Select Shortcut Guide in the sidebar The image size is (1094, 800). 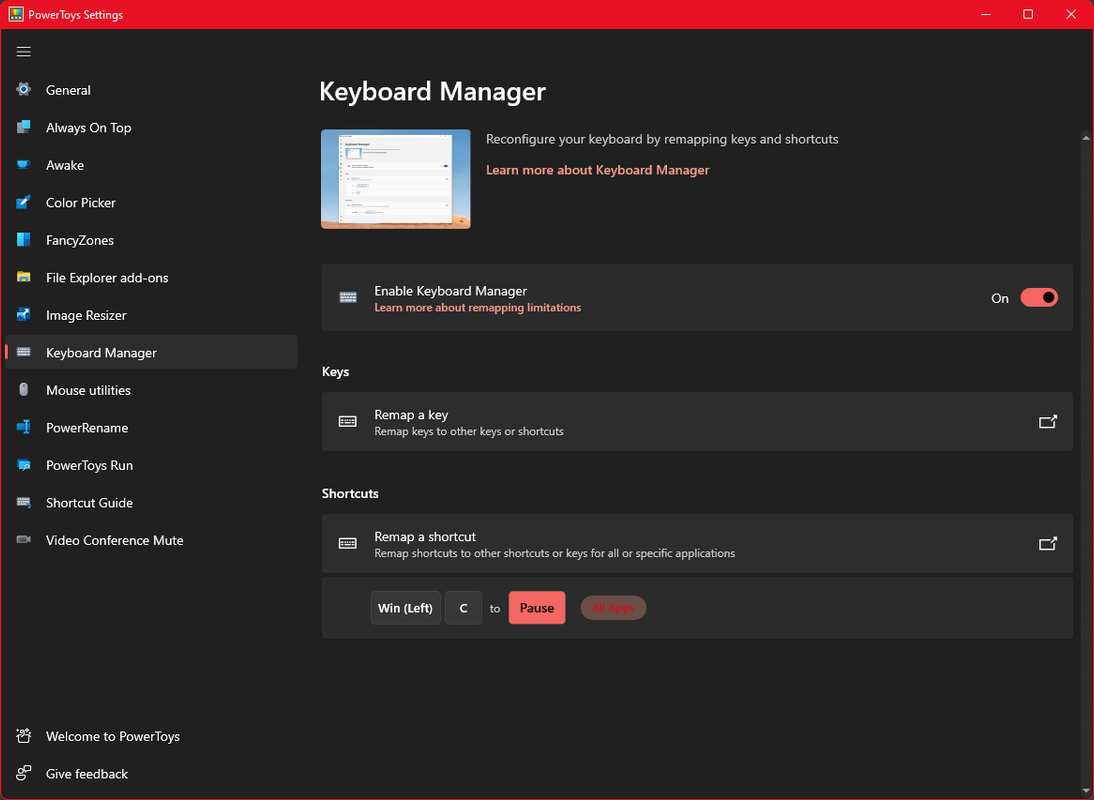(x=151, y=503)
